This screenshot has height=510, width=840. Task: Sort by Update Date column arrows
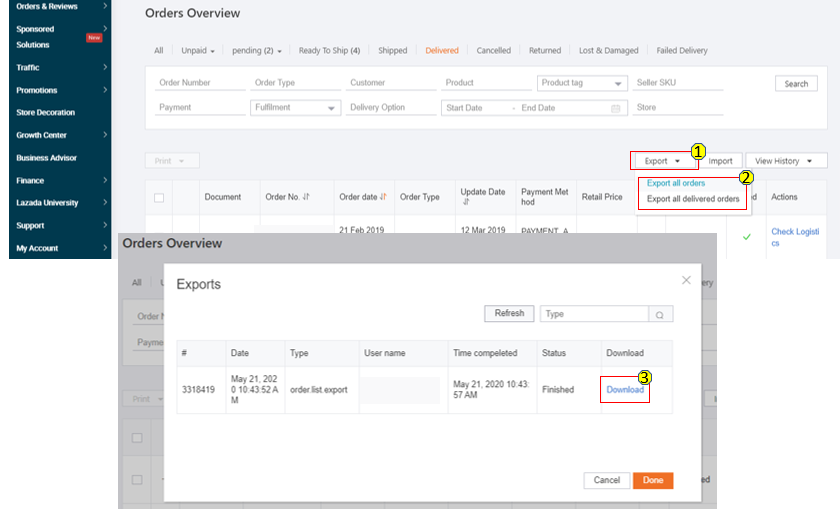coord(465,202)
